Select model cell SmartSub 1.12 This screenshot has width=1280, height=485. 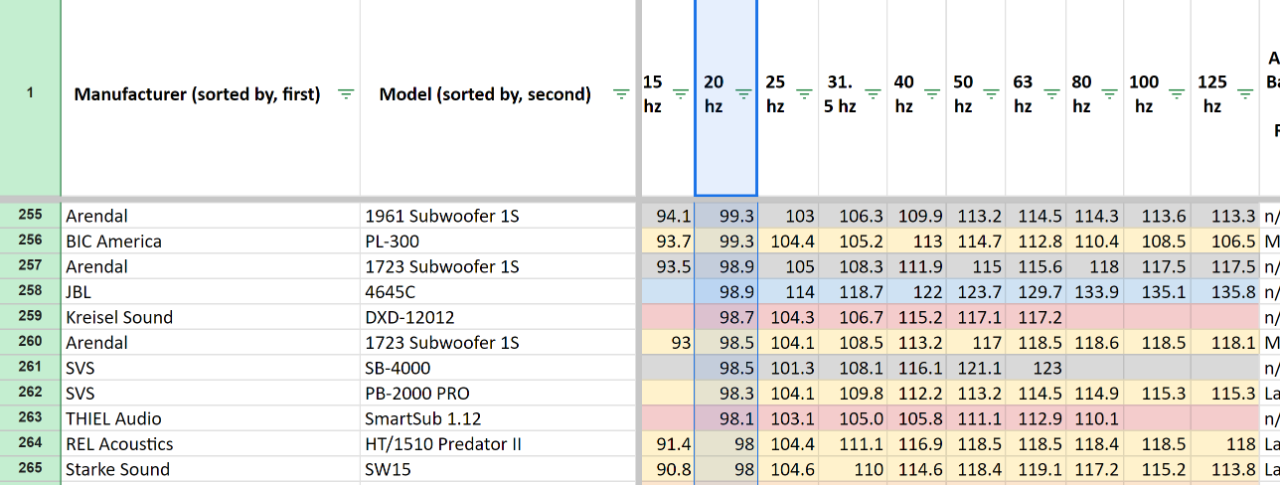coord(498,419)
